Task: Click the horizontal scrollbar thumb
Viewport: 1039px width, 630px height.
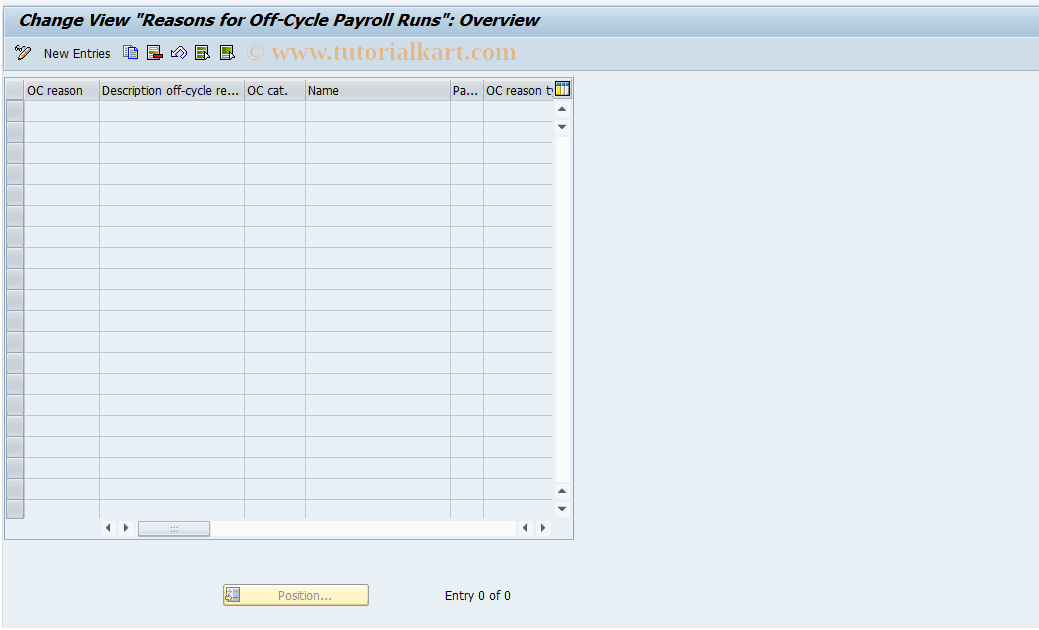Action: pyautogui.click(x=174, y=528)
